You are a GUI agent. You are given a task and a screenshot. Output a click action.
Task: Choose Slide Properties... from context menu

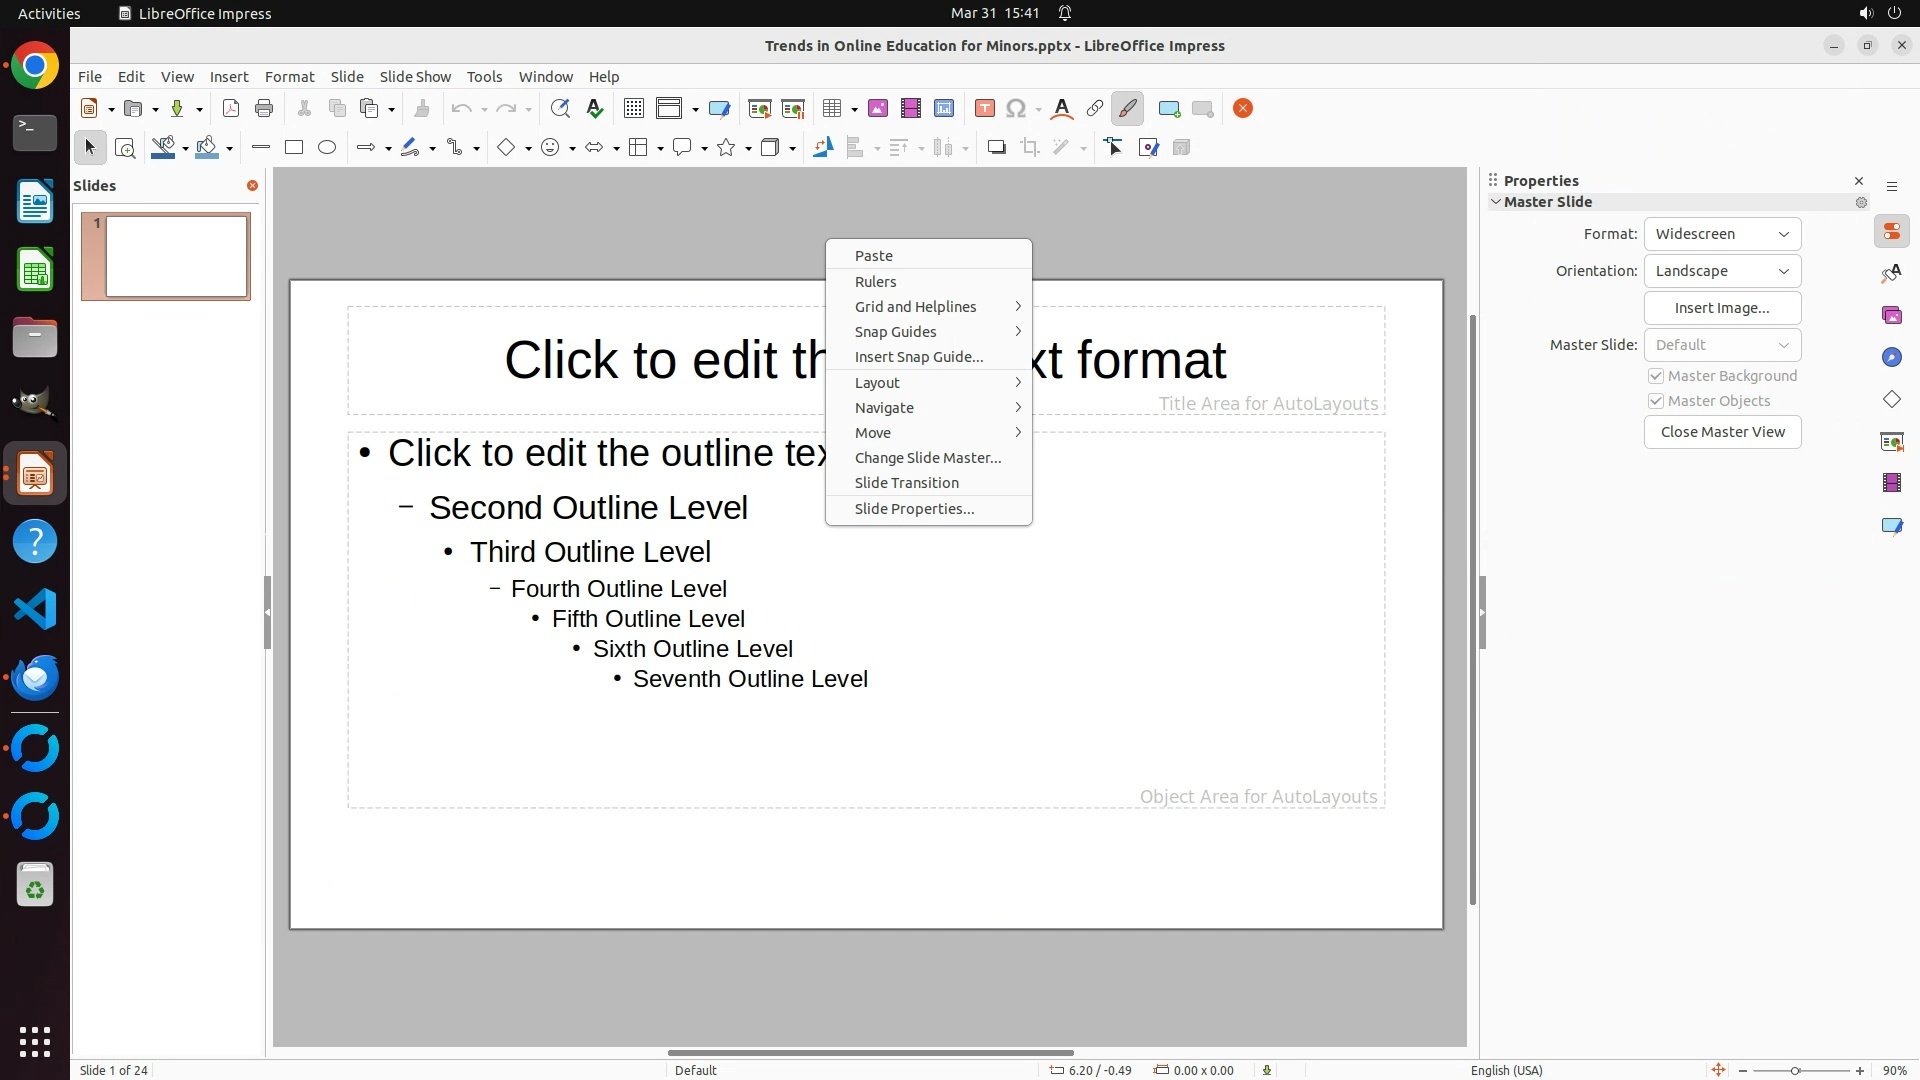[914, 509]
